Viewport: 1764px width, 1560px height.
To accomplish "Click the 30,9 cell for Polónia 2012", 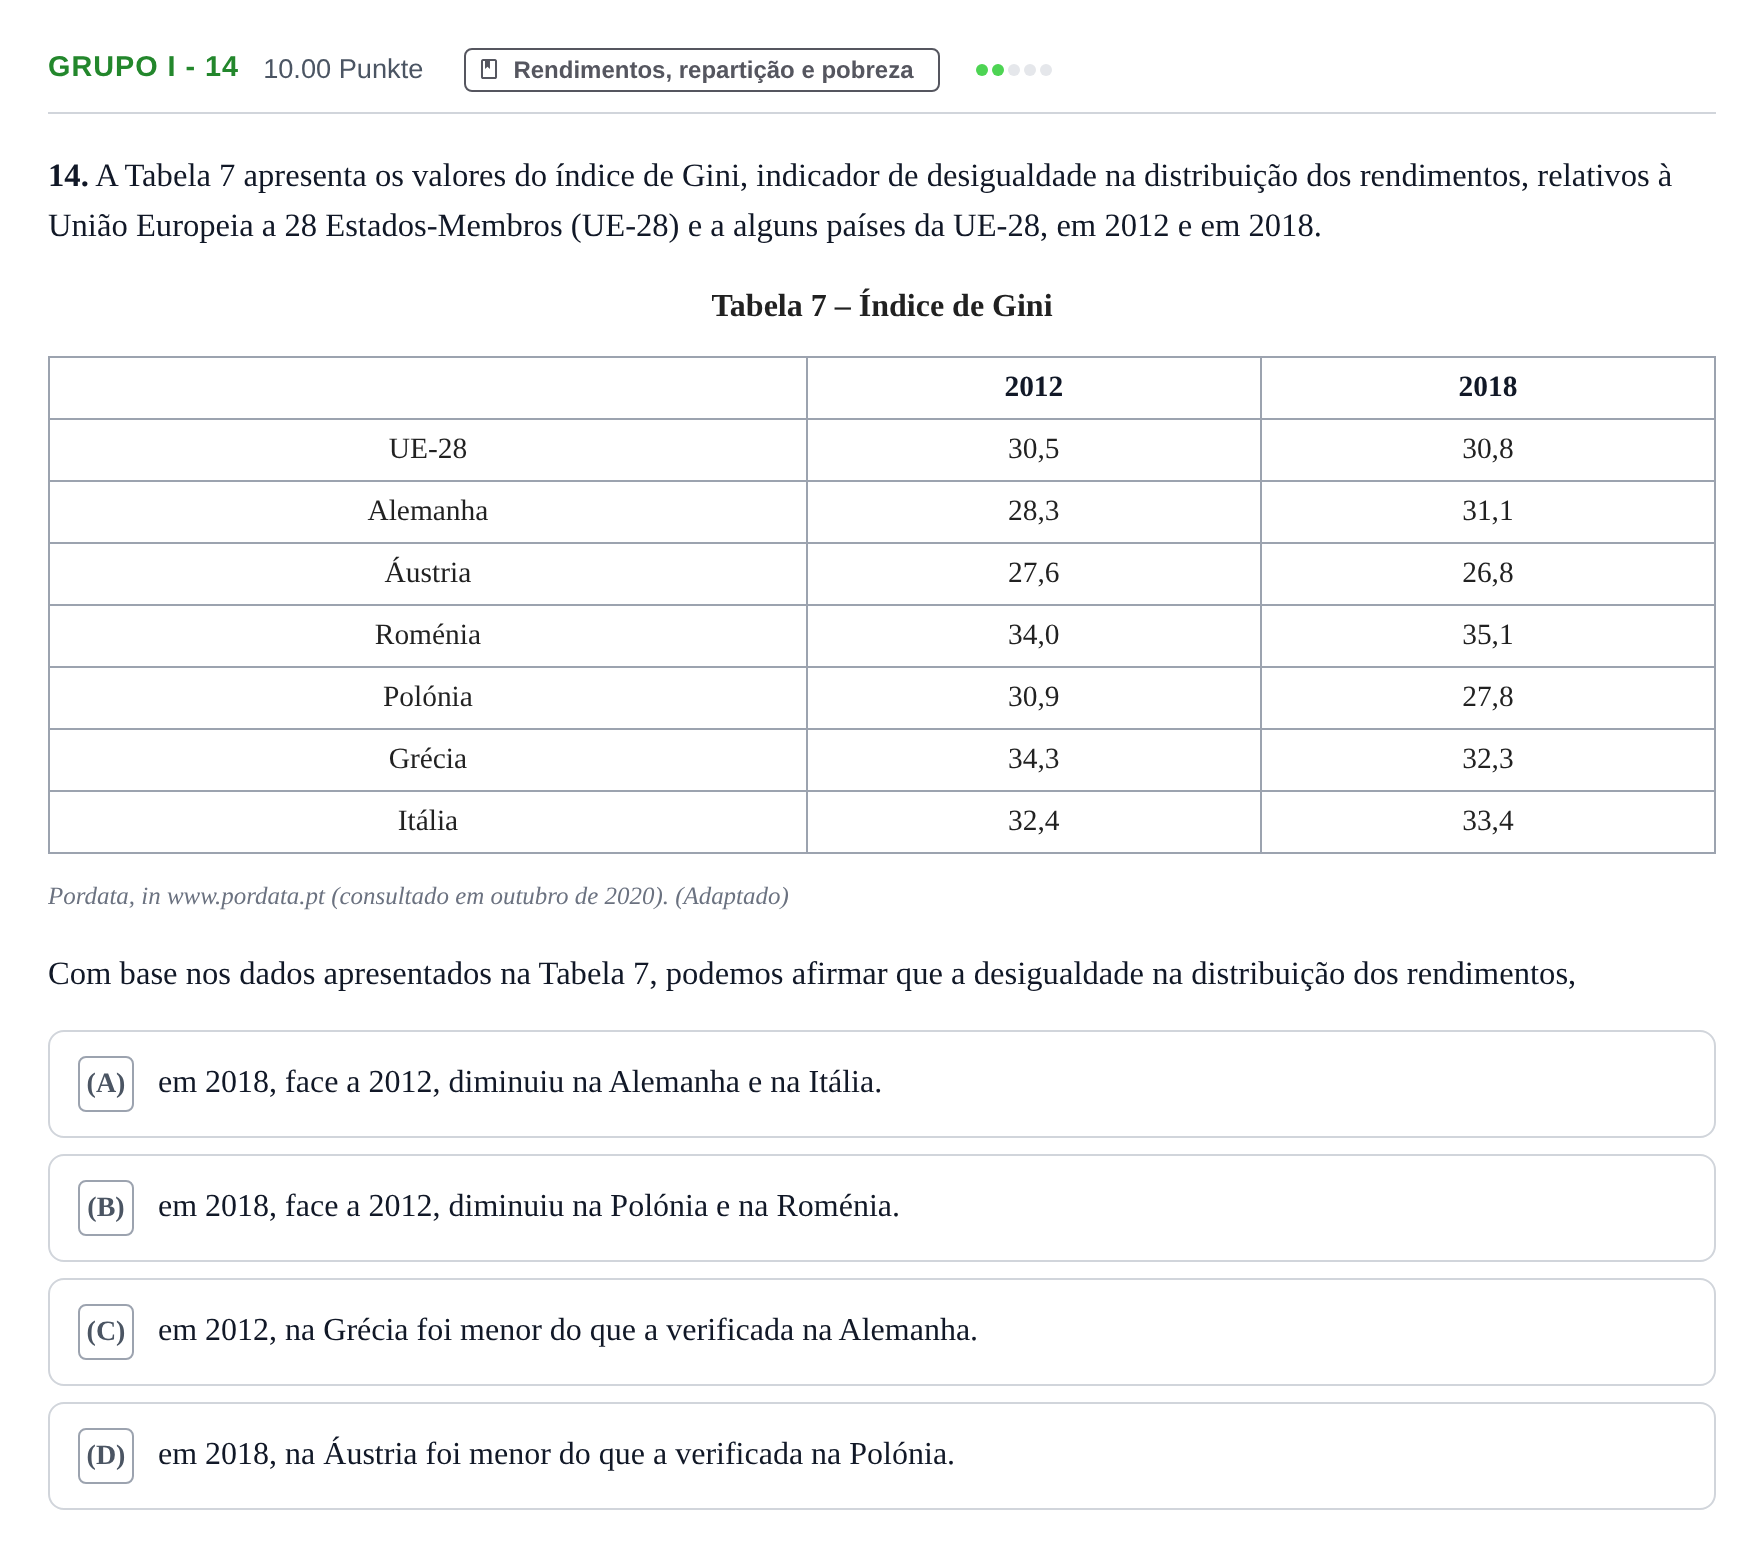I will point(1033,697).
